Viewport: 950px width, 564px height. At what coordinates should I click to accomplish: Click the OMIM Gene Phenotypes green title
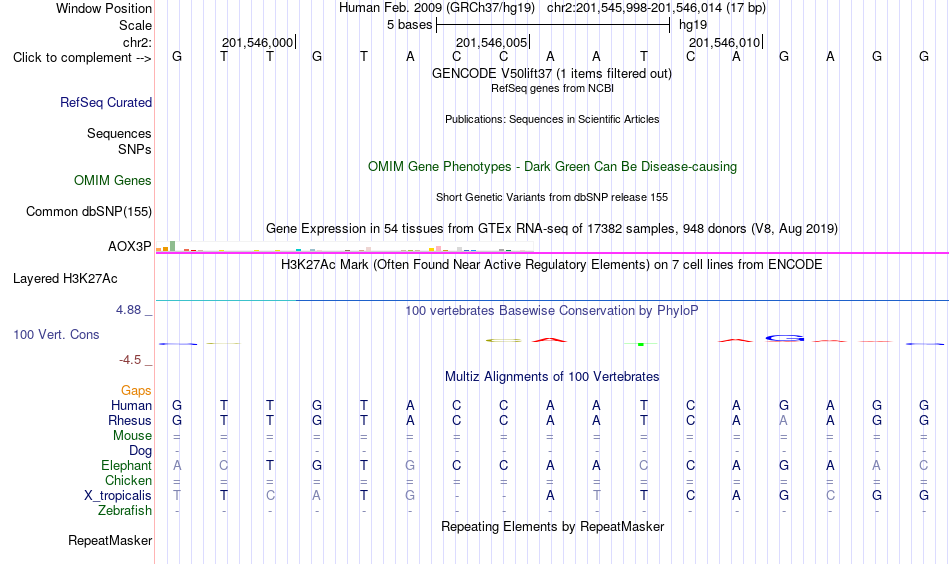pyautogui.click(x=552, y=167)
